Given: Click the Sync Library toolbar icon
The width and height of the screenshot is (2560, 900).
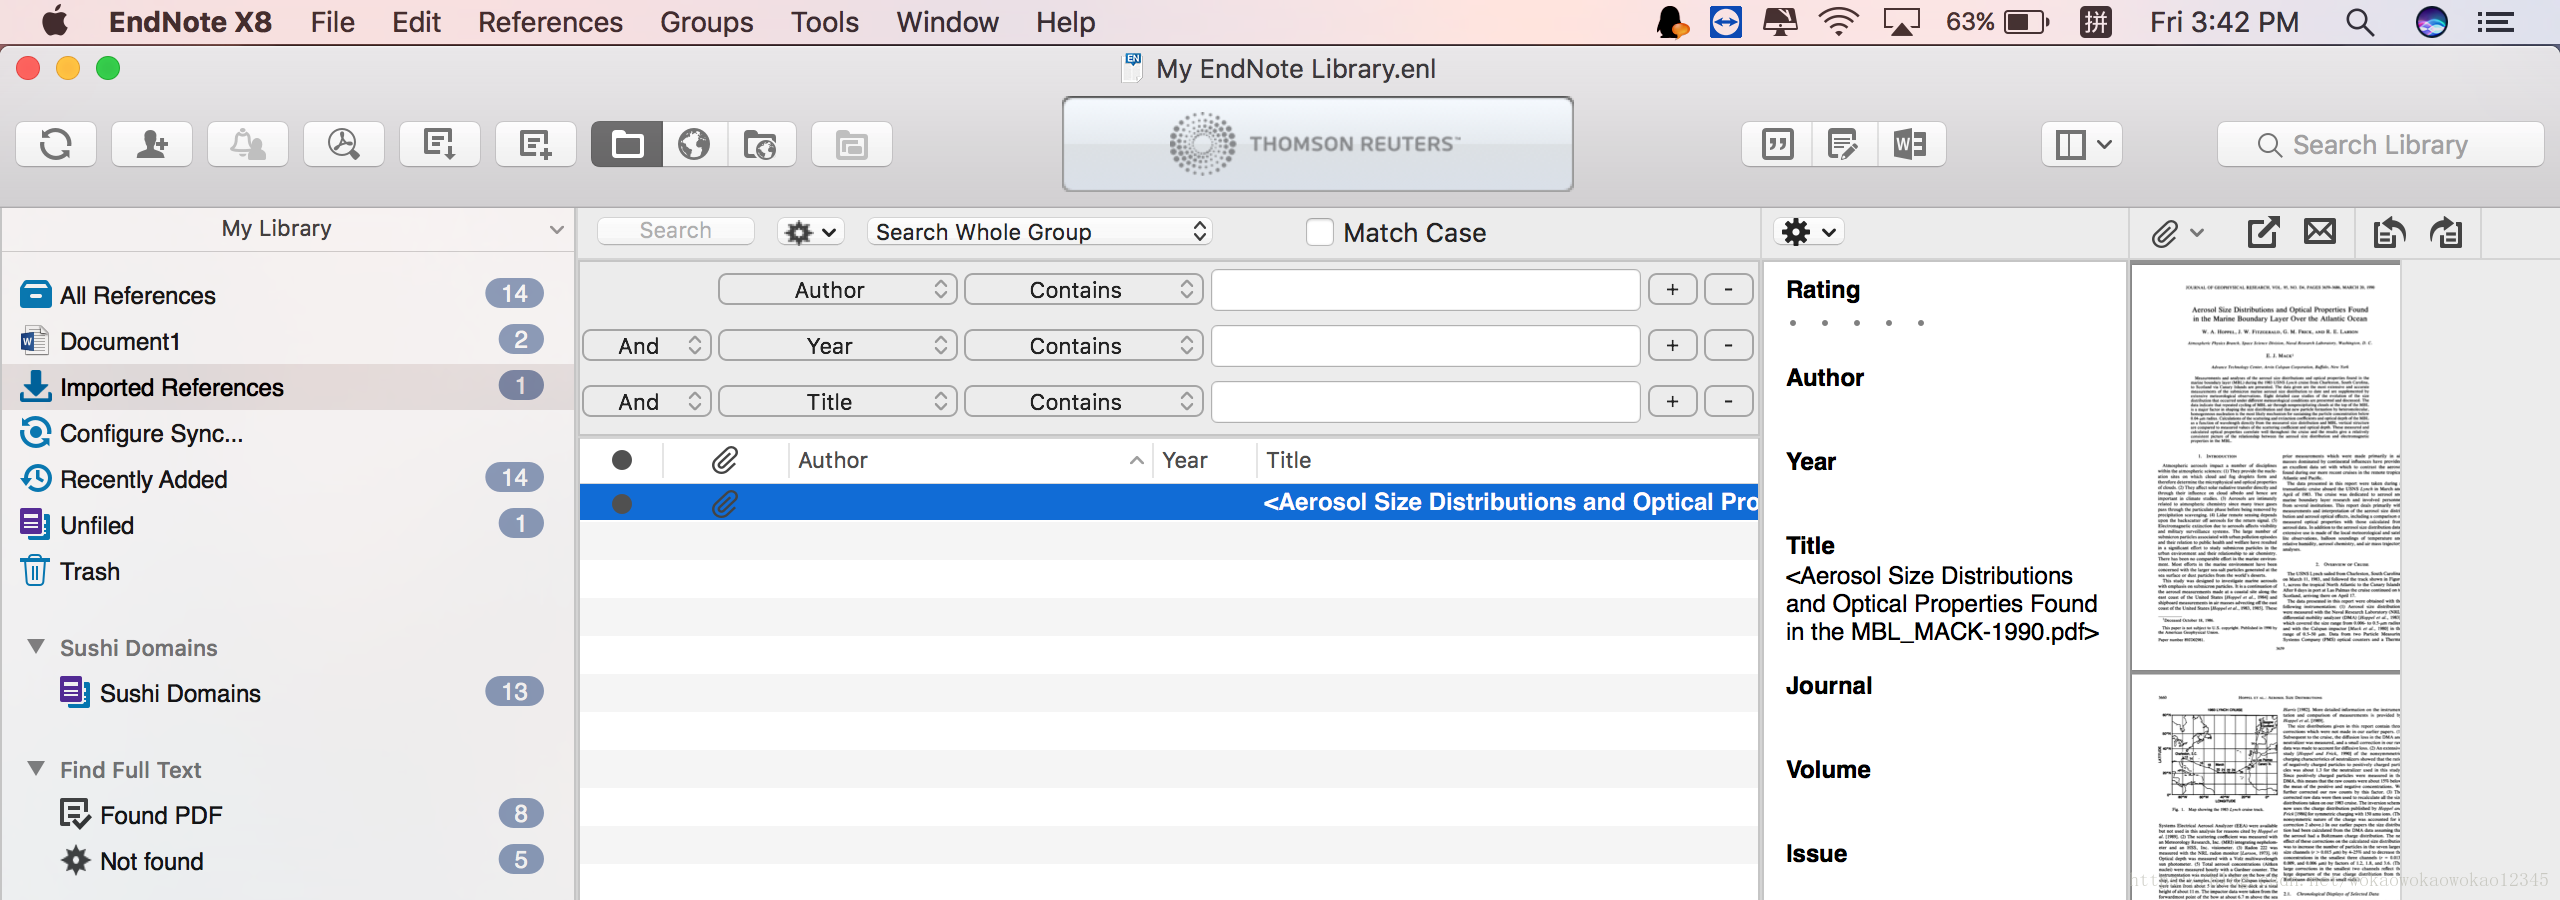Looking at the screenshot, I should coord(56,145).
